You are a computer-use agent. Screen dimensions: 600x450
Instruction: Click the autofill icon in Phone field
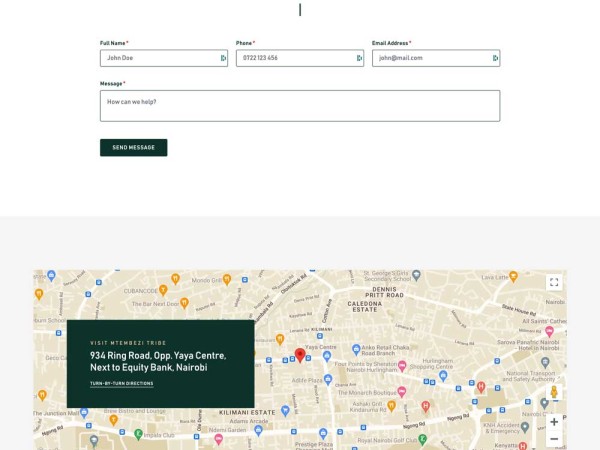point(359,58)
